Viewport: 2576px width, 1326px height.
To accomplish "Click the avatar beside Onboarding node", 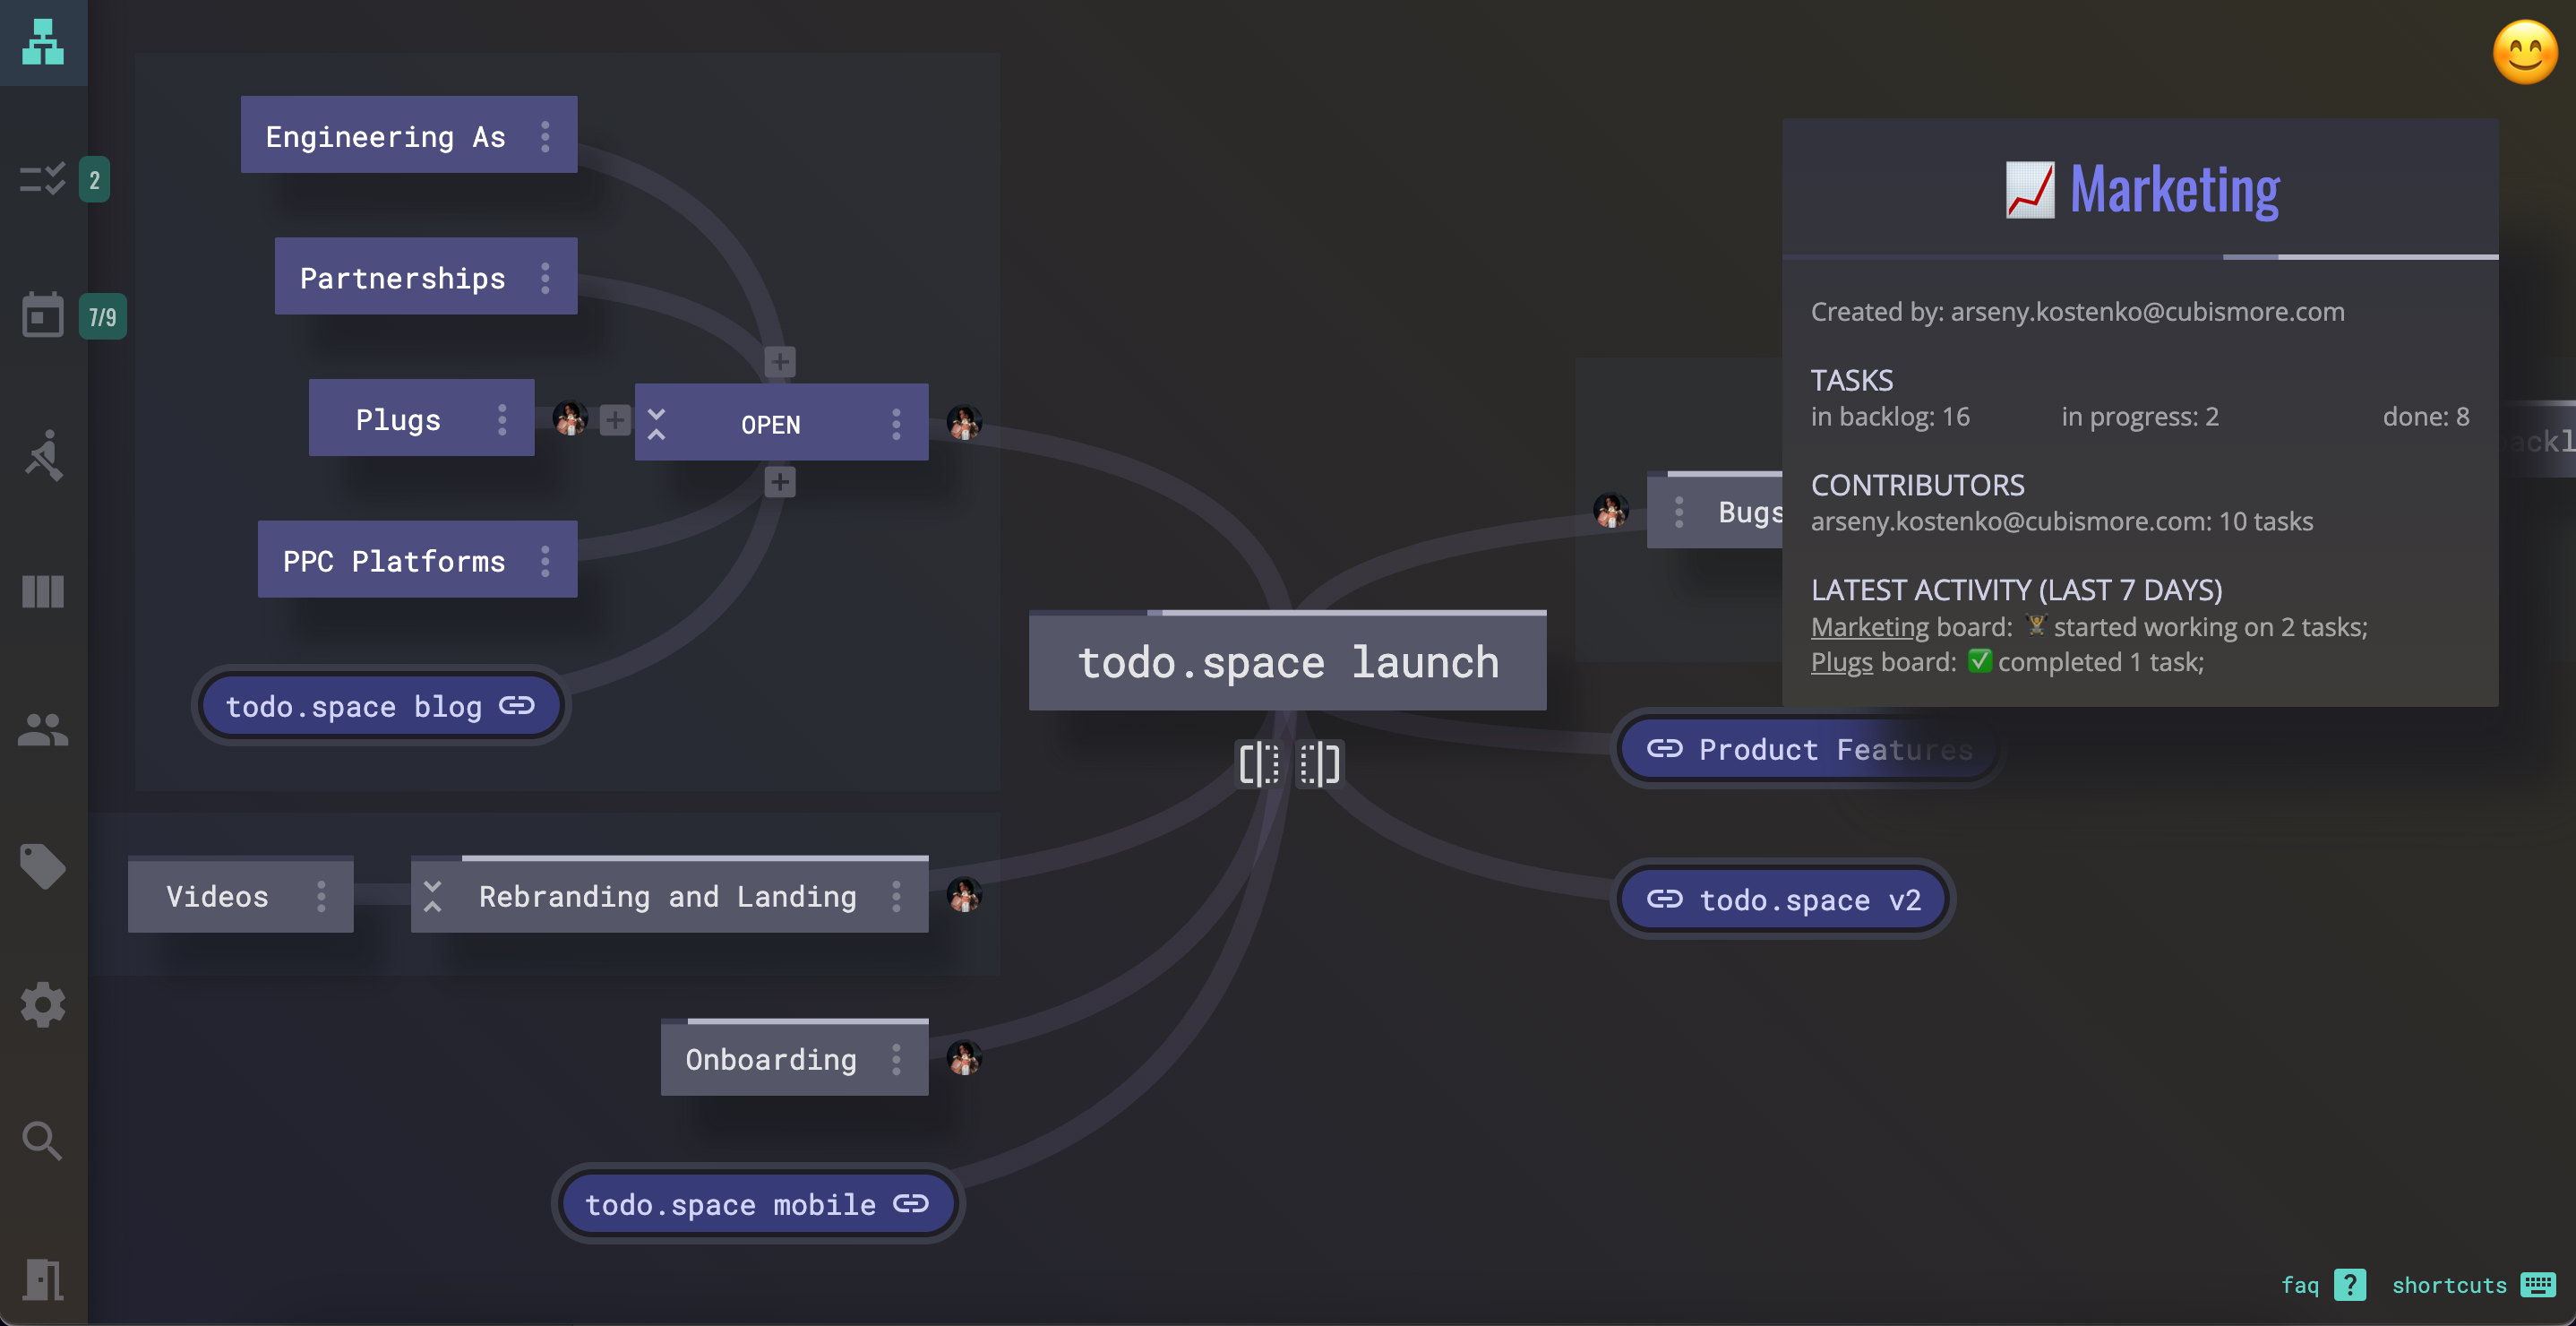I will 964,1057.
